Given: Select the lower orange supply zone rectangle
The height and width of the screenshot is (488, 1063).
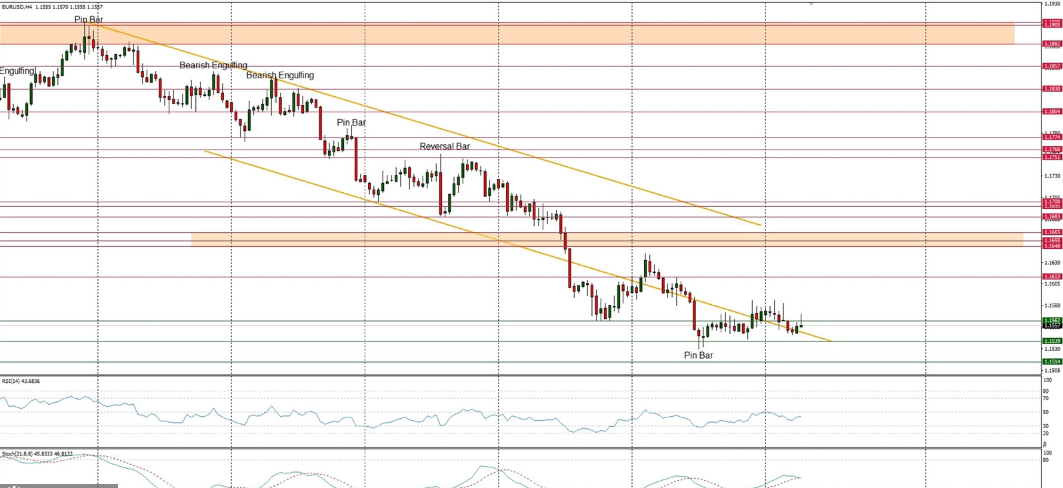Looking at the screenshot, I should click(x=600, y=239).
